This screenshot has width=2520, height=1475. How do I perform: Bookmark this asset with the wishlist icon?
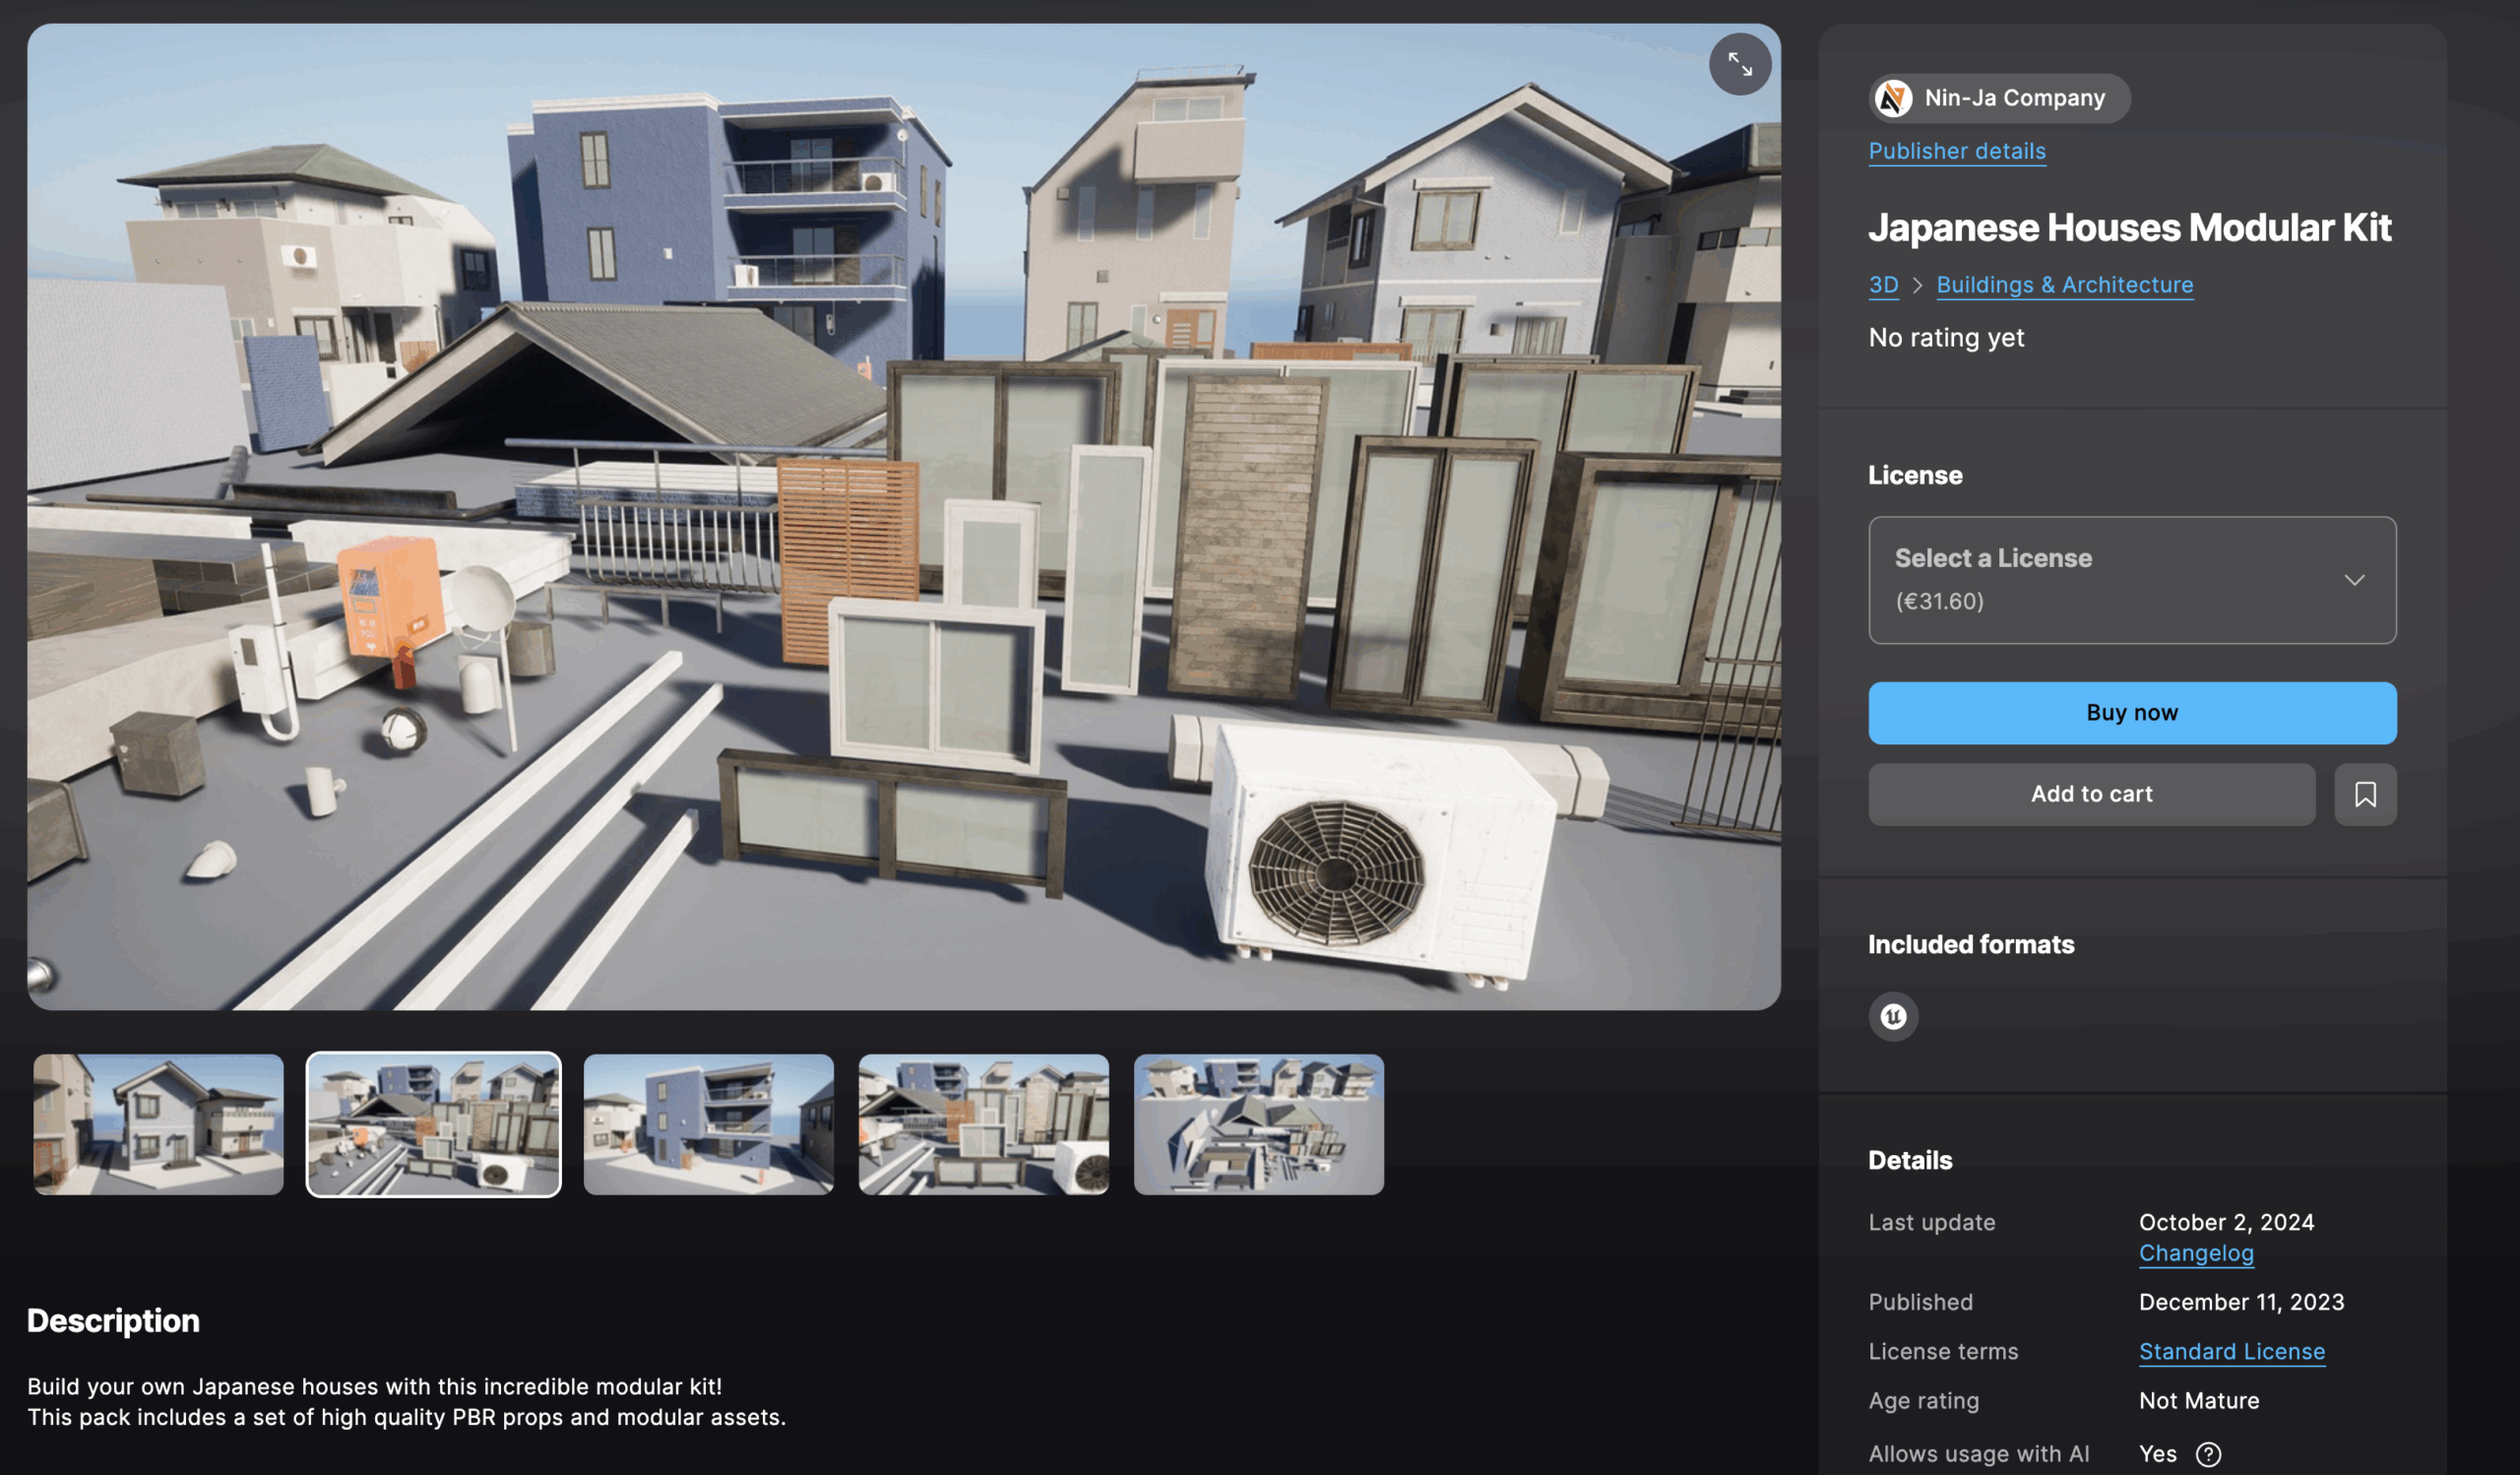coord(2364,794)
